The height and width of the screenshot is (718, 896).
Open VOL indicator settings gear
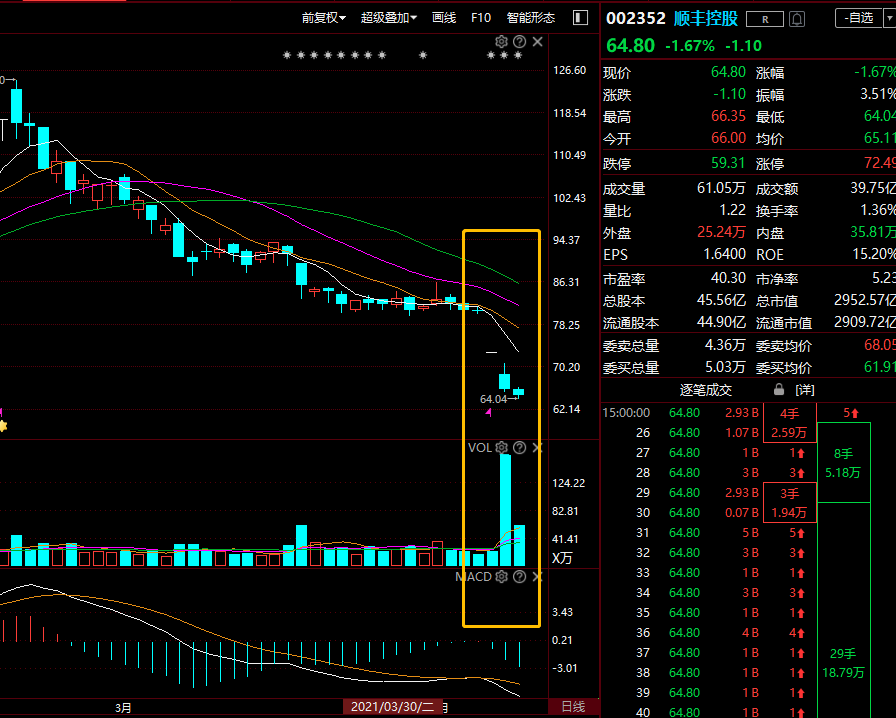point(501,448)
